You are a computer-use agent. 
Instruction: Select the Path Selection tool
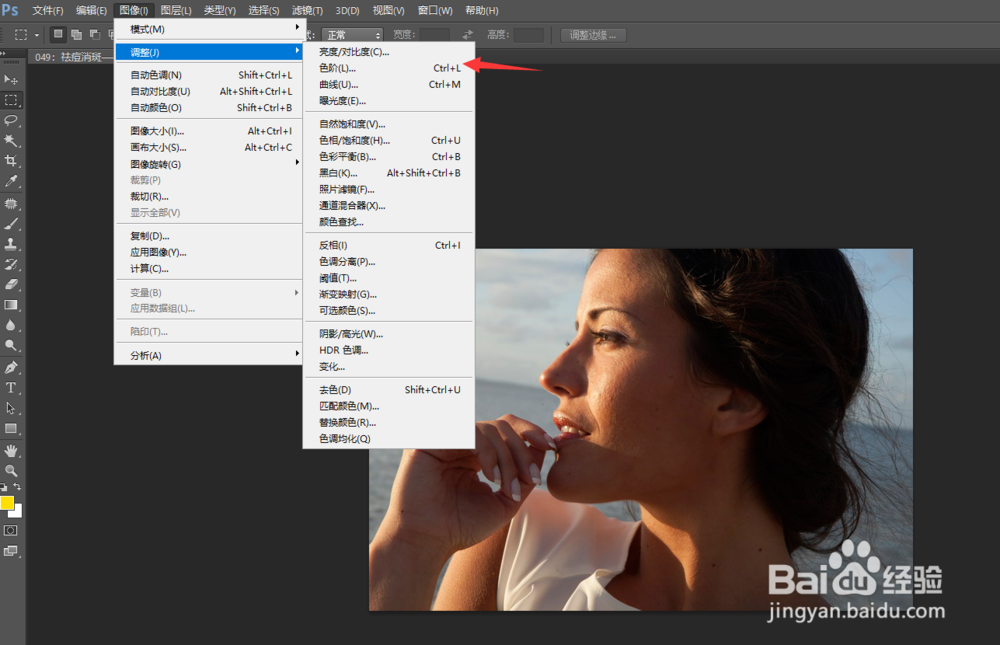[x=11, y=408]
